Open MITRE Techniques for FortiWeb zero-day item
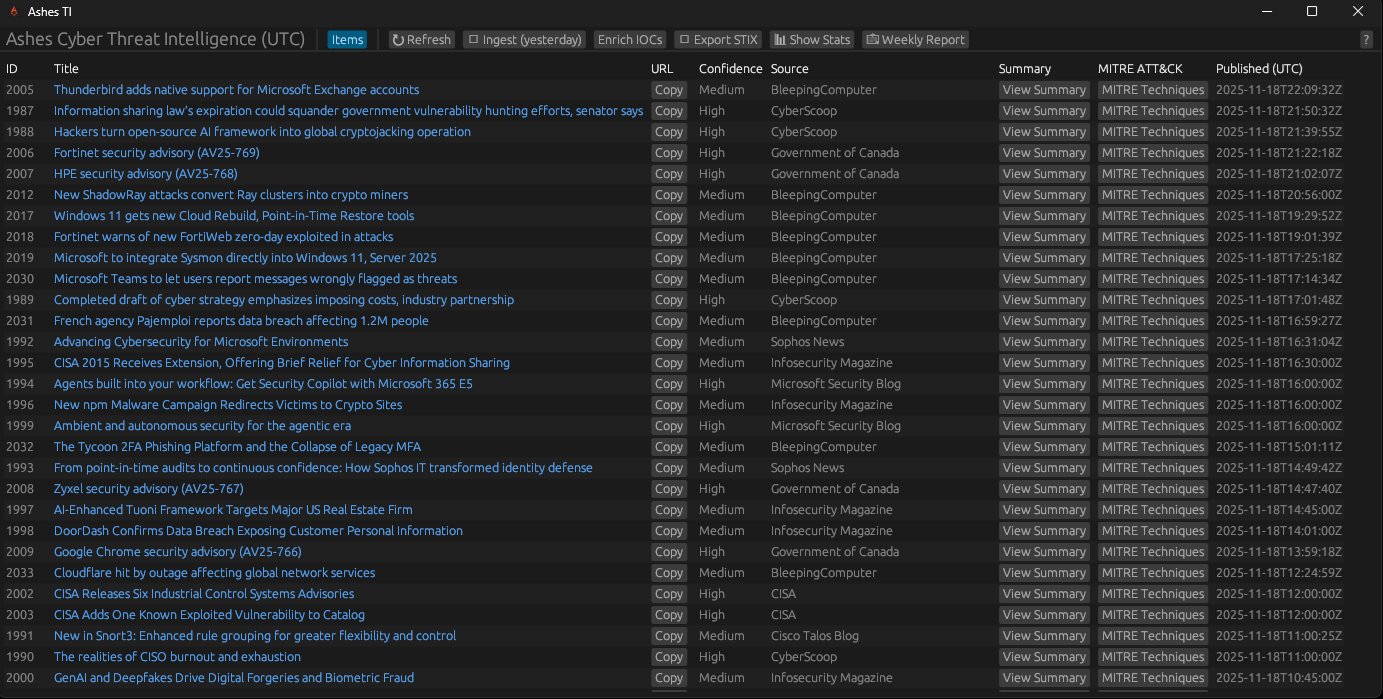The image size is (1383, 699). pyautogui.click(x=1152, y=237)
